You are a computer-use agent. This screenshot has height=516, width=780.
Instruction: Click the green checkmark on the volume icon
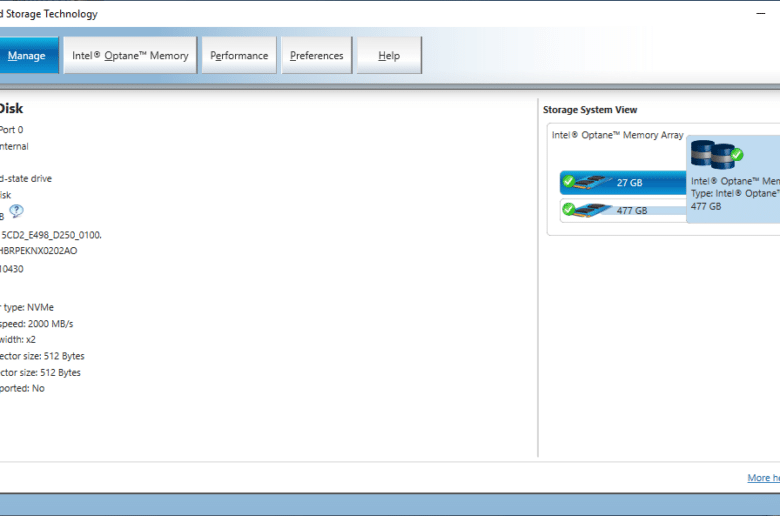tap(737, 155)
